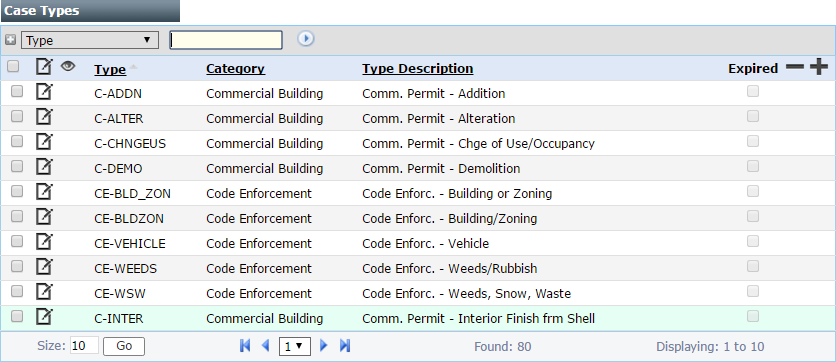This screenshot has height=362, width=836.
Task: Open edit icon for CE-WEEDS row
Action: [x=44, y=268]
